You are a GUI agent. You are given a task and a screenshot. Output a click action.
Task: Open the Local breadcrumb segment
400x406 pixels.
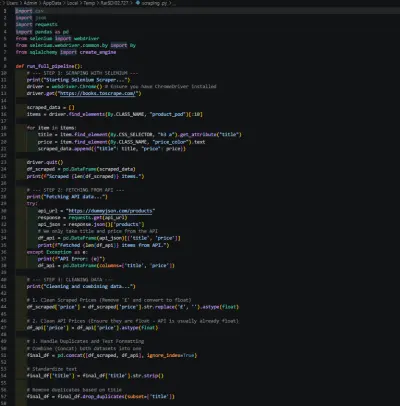[x=72, y=3]
